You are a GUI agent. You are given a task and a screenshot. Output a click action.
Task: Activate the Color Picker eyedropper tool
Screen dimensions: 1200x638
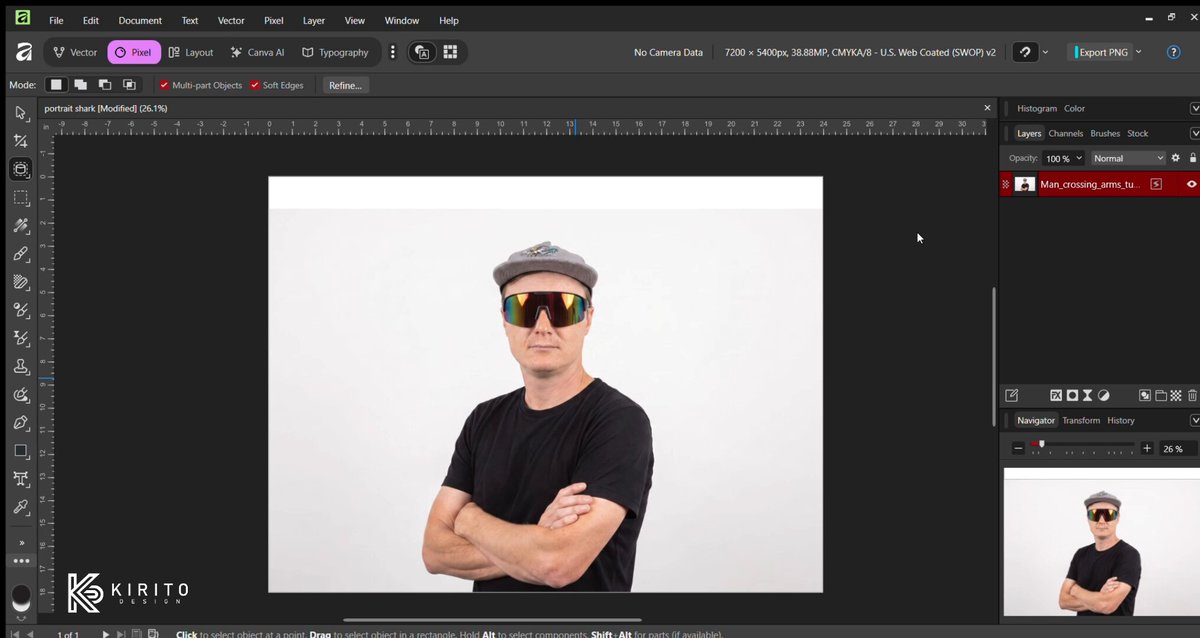tap(20, 507)
